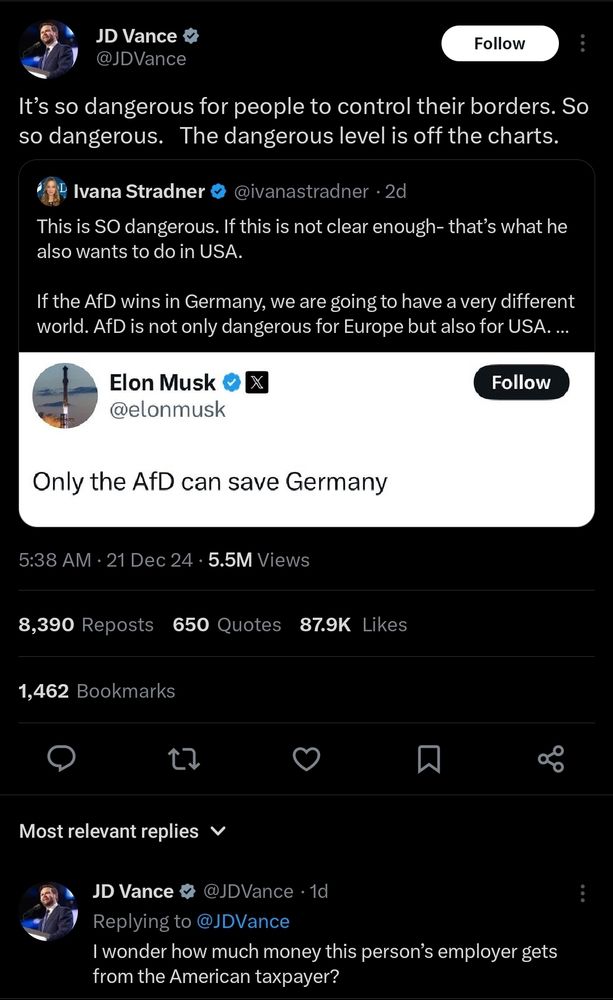Expand the Most relevant replies dropdown
The height and width of the screenshot is (1000, 613).
(x=218, y=831)
